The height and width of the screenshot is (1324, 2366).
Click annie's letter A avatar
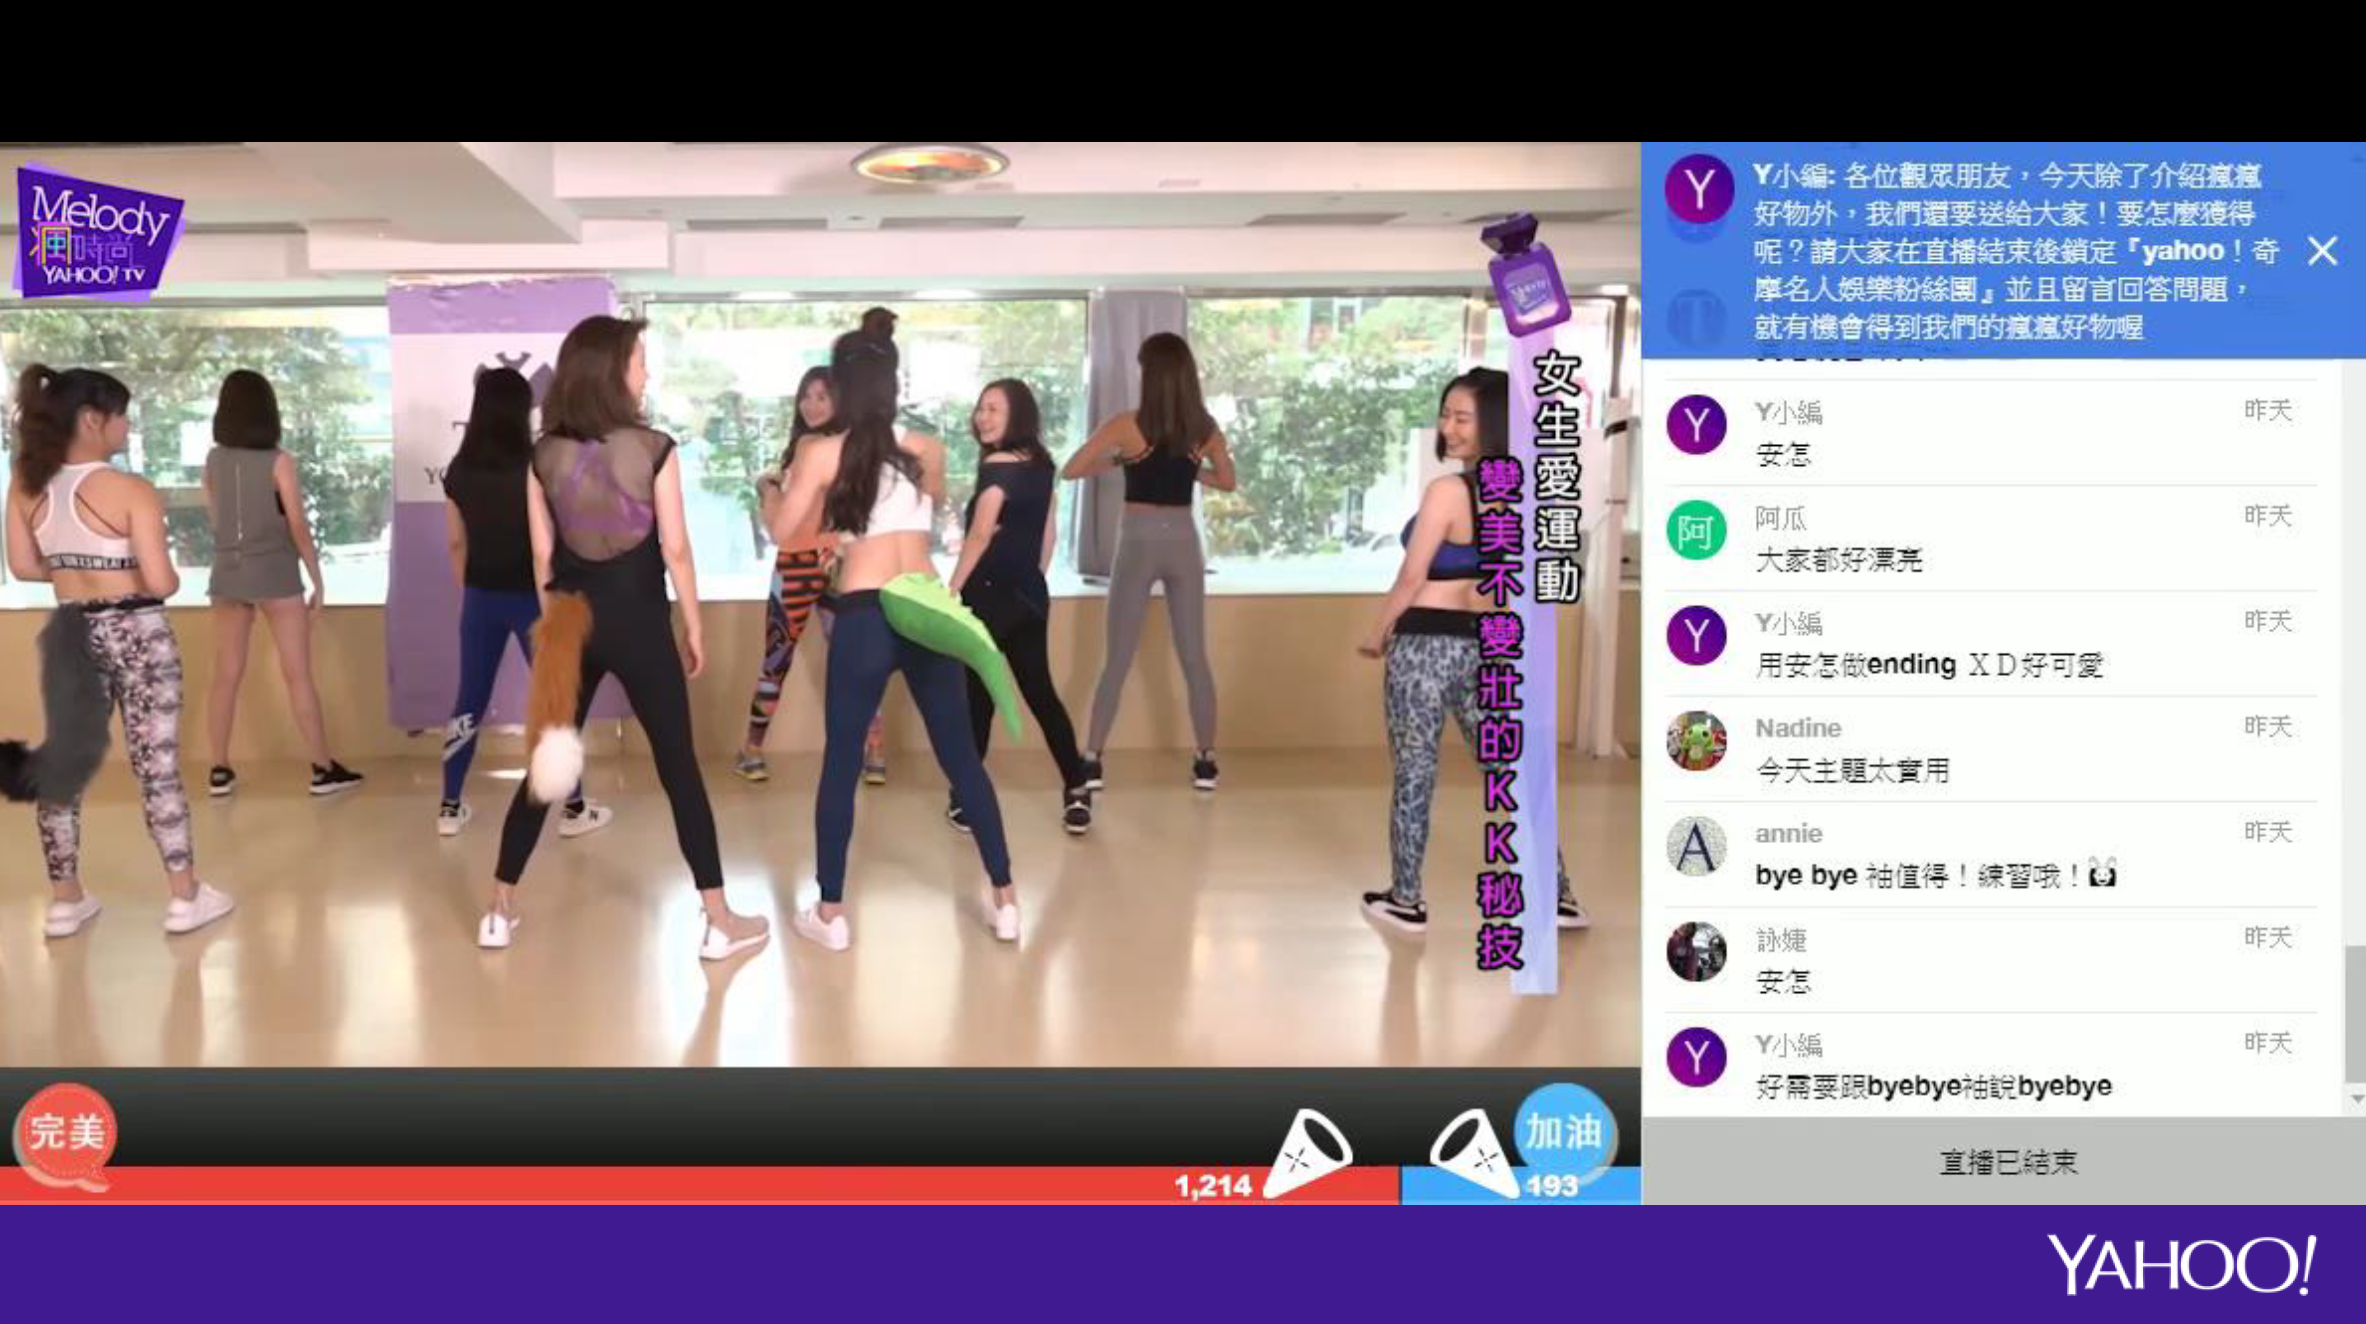point(1696,847)
